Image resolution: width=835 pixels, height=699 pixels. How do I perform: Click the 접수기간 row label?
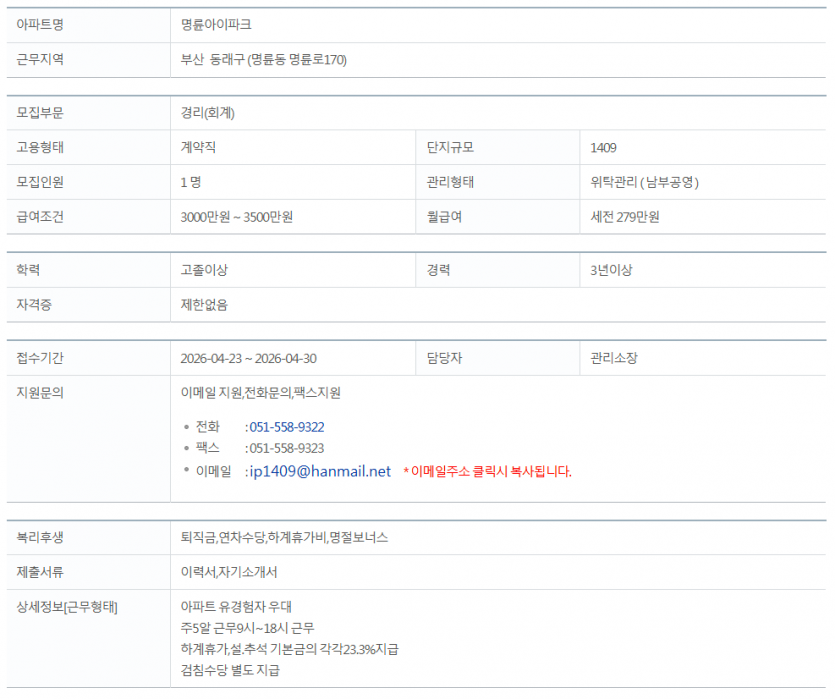pyautogui.click(x=40, y=358)
